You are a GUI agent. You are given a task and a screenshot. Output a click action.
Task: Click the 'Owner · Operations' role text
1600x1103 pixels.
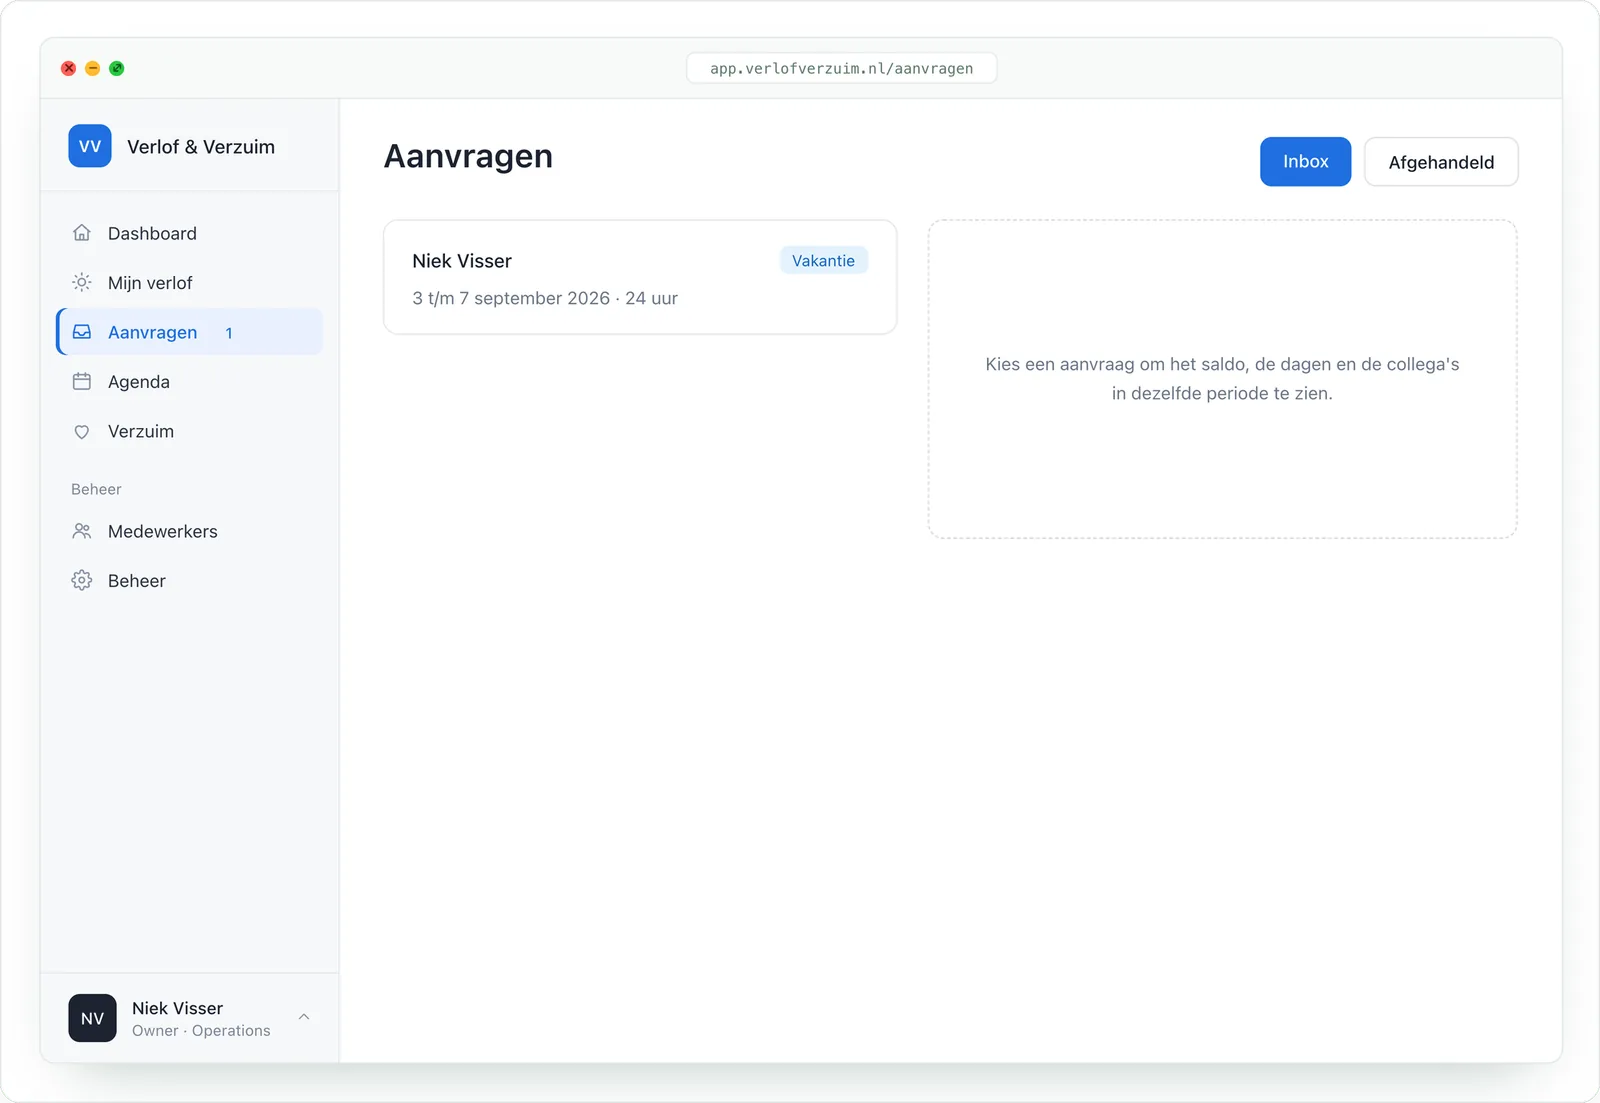(x=201, y=1031)
